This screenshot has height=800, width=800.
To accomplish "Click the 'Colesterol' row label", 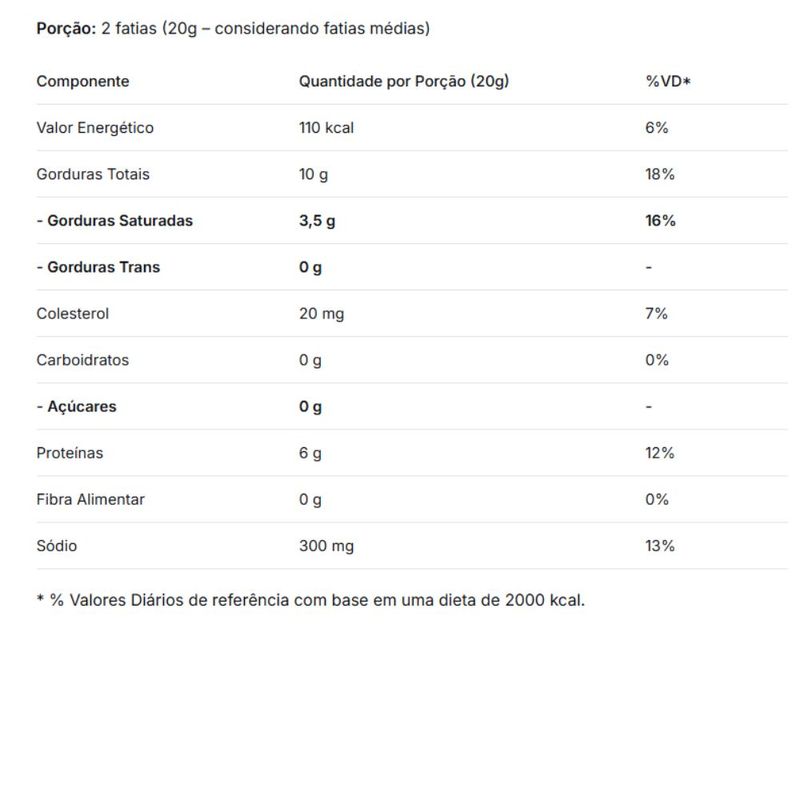I will point(73,313).
